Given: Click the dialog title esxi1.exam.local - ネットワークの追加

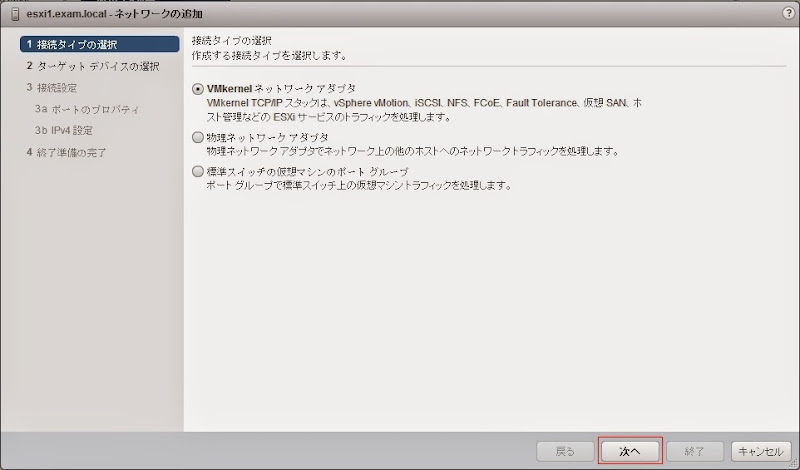Looking at the screenshot, I should 114,14.
